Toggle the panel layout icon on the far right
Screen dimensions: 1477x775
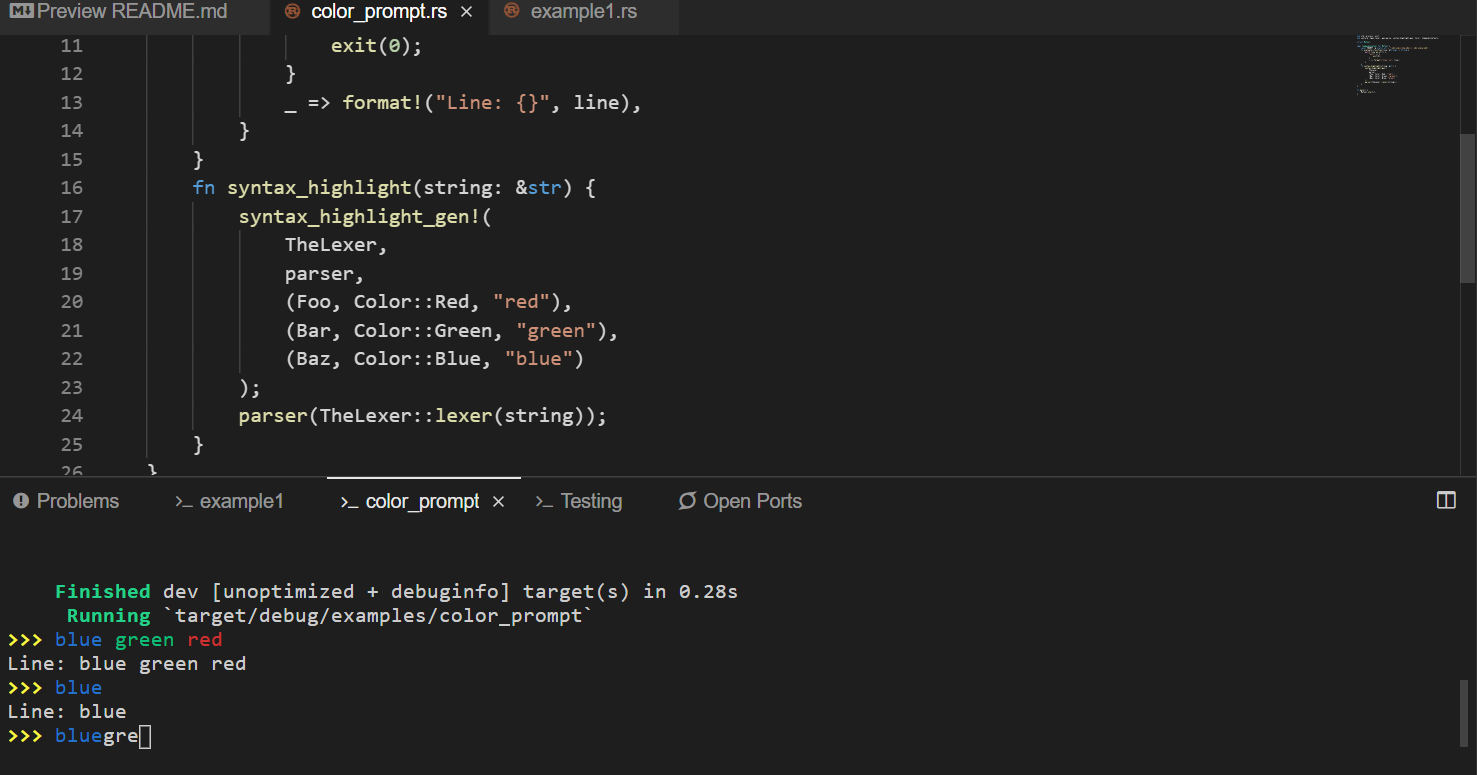tap(1446, 499)
